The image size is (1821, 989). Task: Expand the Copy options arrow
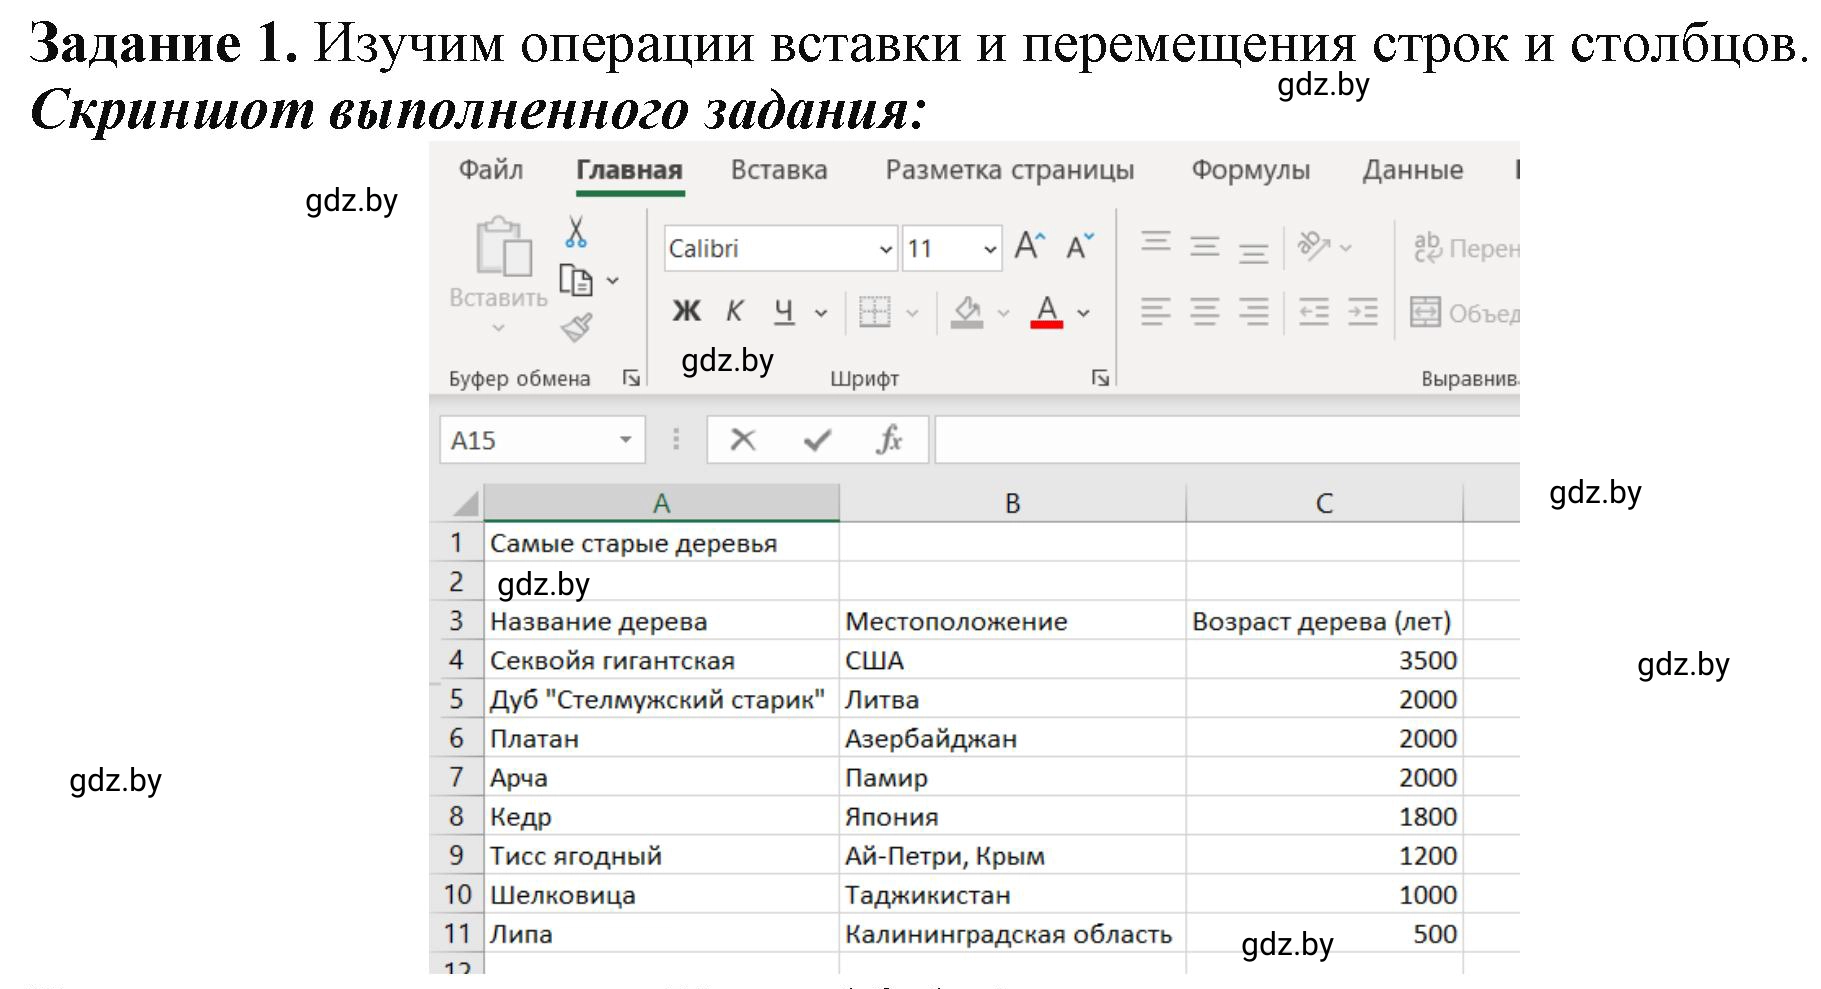(x=613, y=281)
